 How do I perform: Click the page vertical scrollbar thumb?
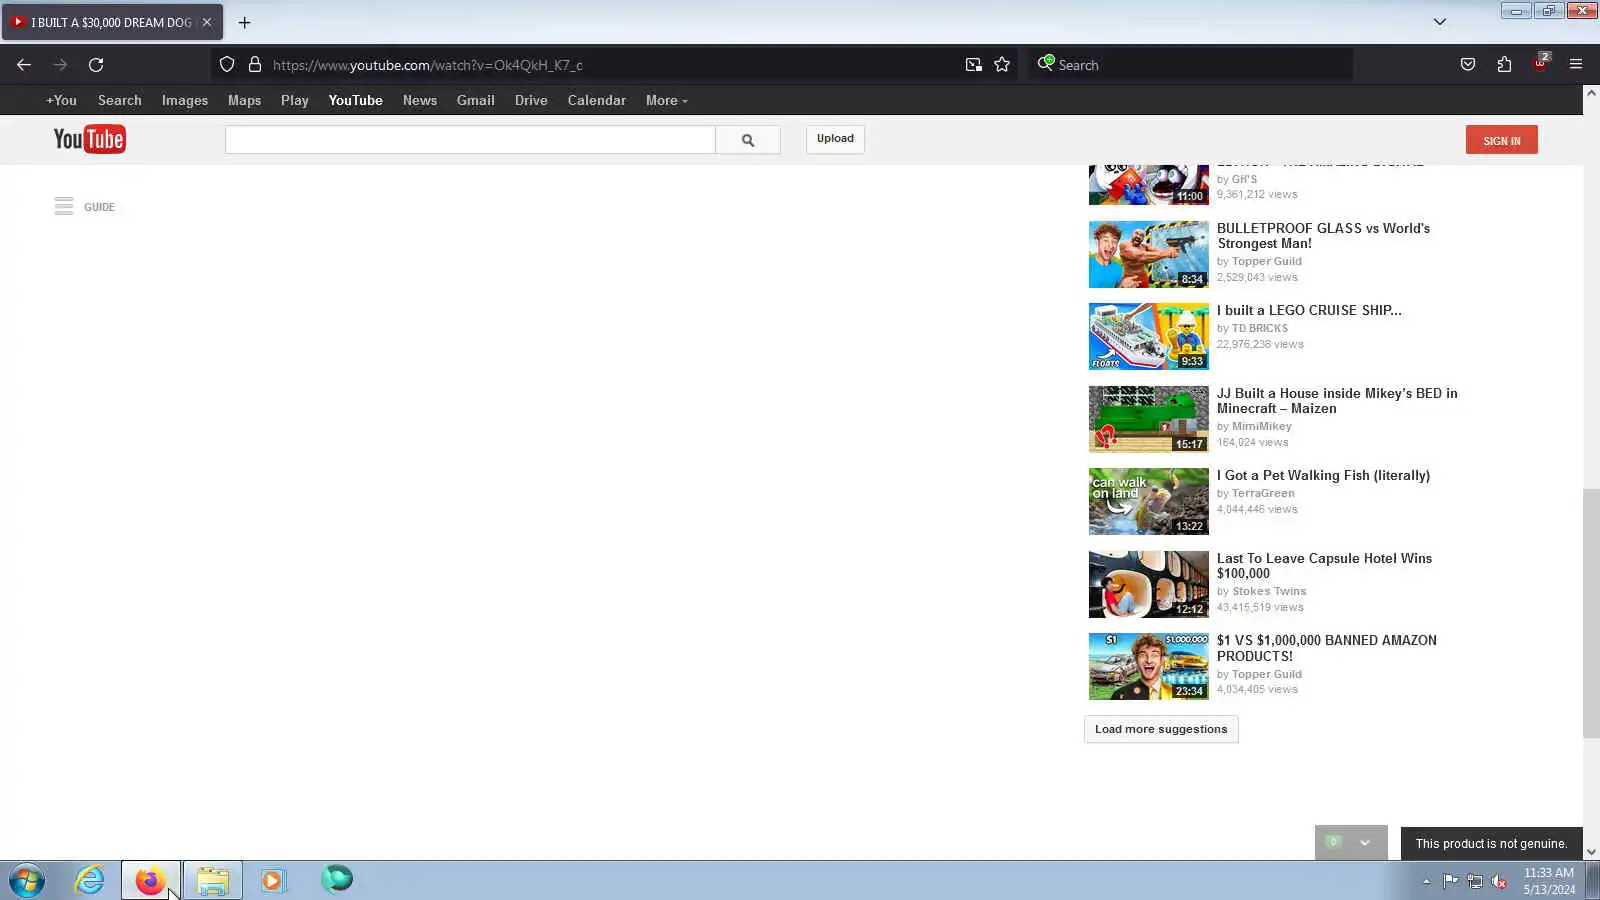tap(1591, 613)
